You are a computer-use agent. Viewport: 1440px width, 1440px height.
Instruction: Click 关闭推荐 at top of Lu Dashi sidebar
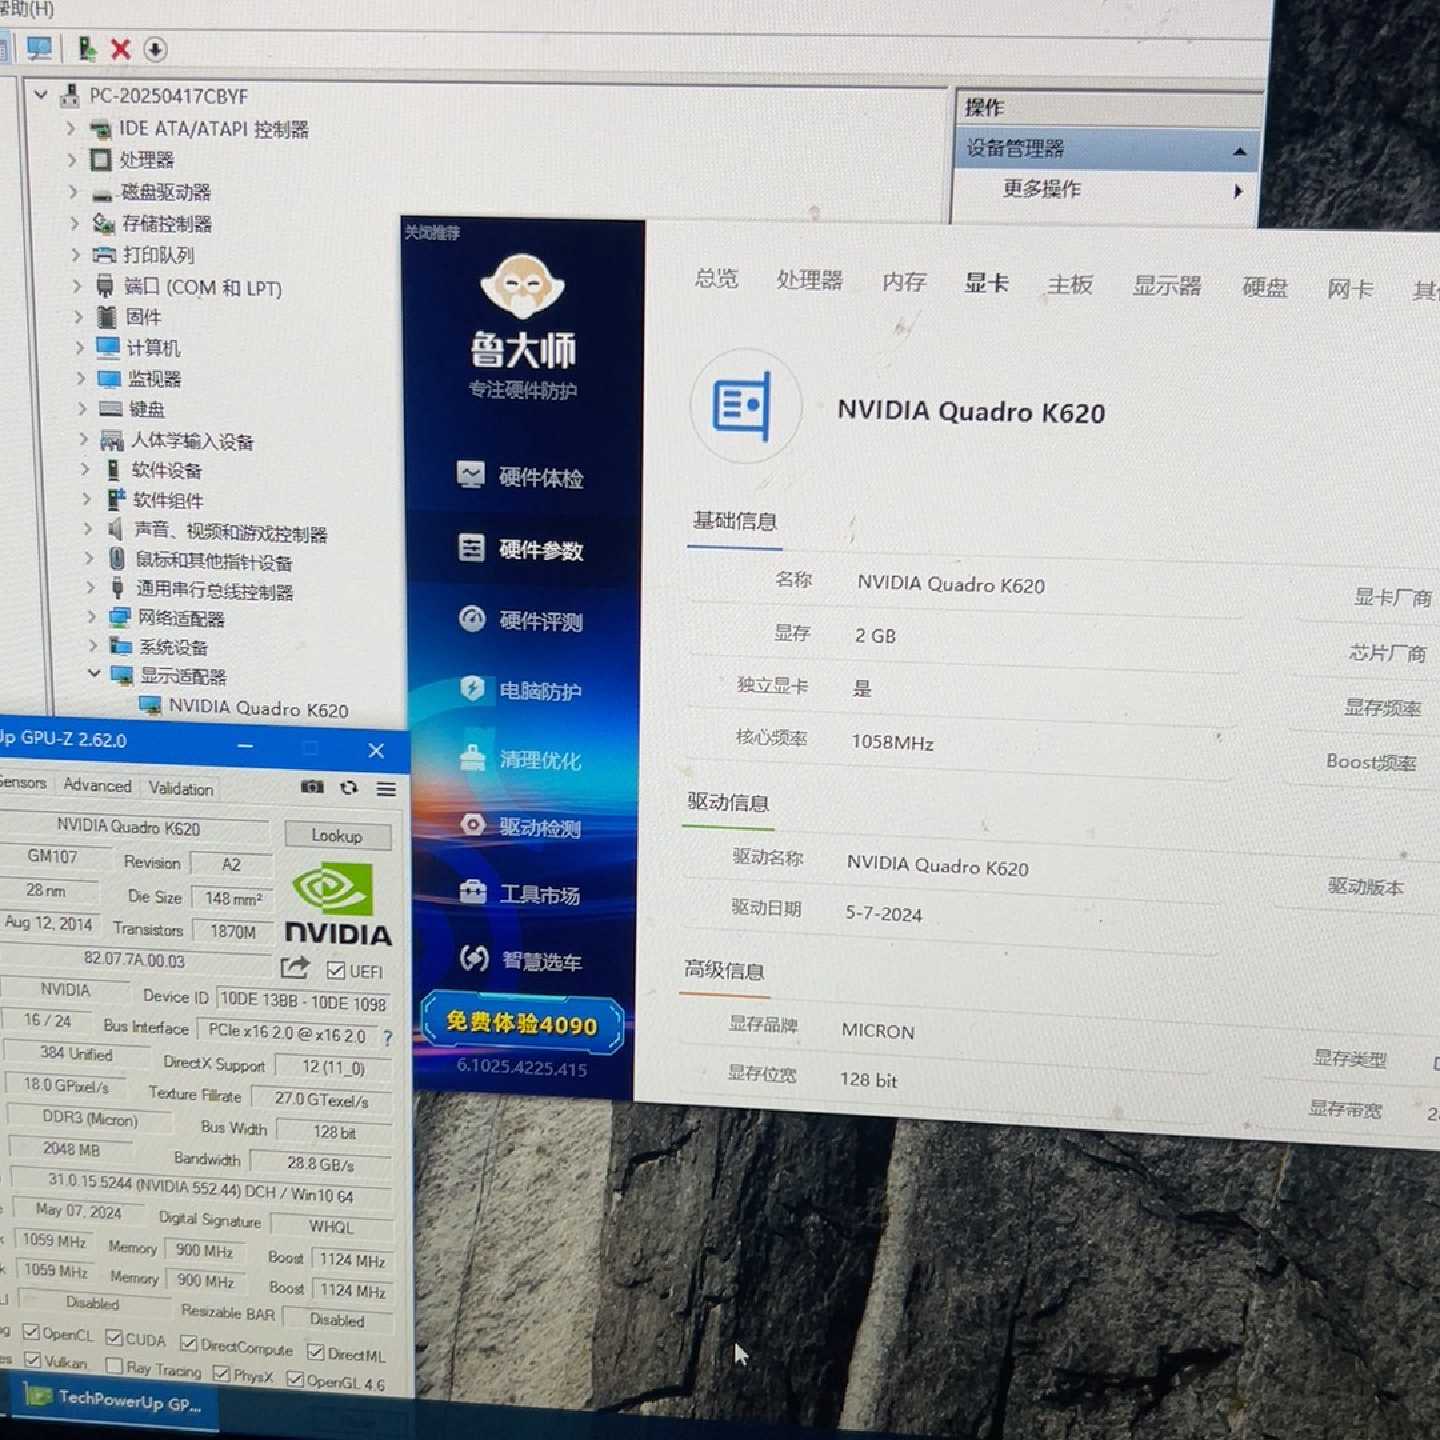[x=432, y=232]
